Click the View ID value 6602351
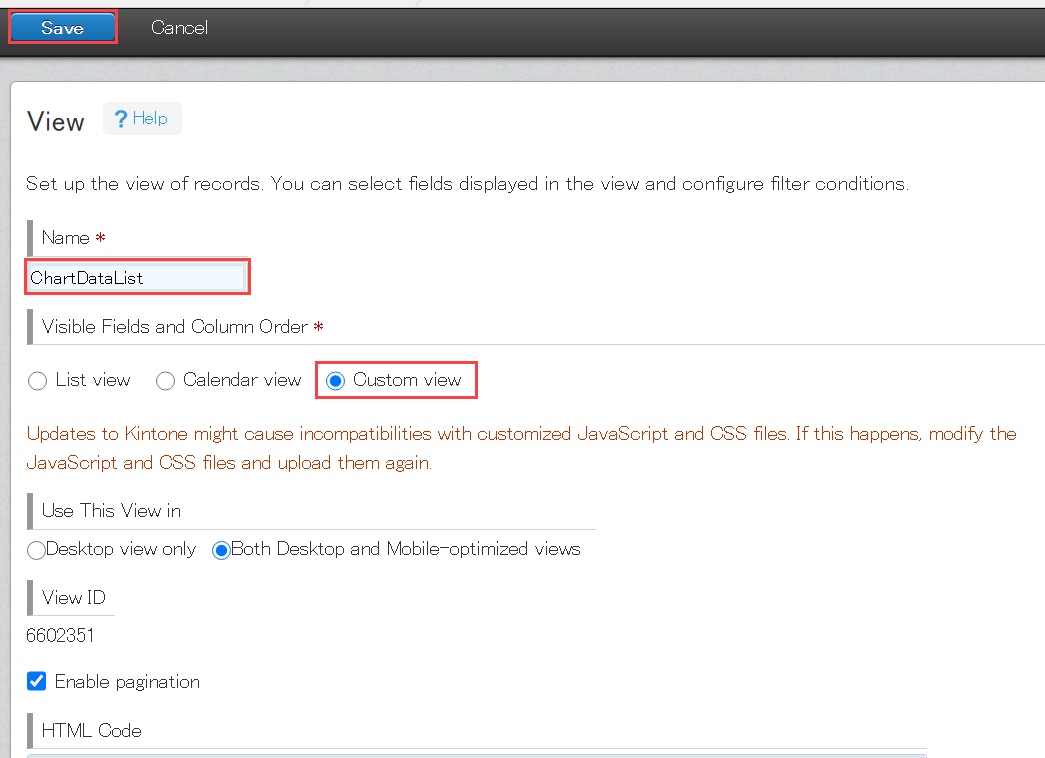 click(x=60, y=635)
